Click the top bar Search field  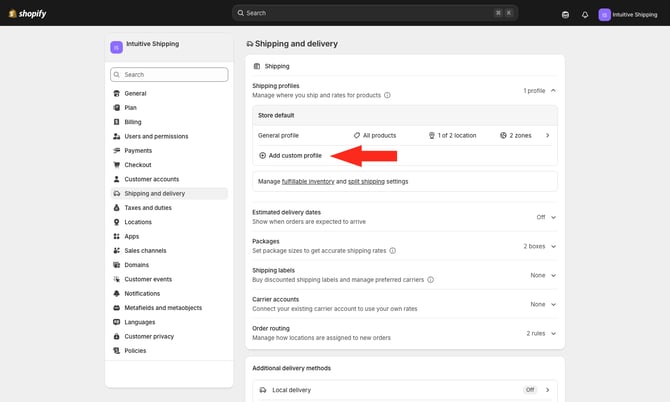tap(375, 13)
